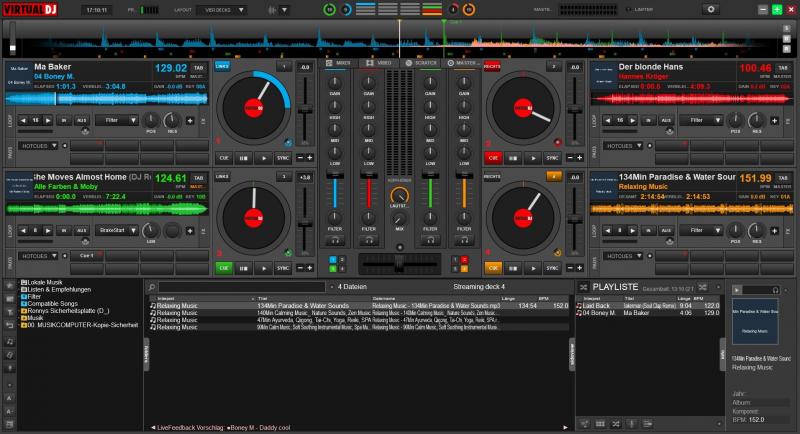Open the settings gear in top bar

[x=711, y=9]
